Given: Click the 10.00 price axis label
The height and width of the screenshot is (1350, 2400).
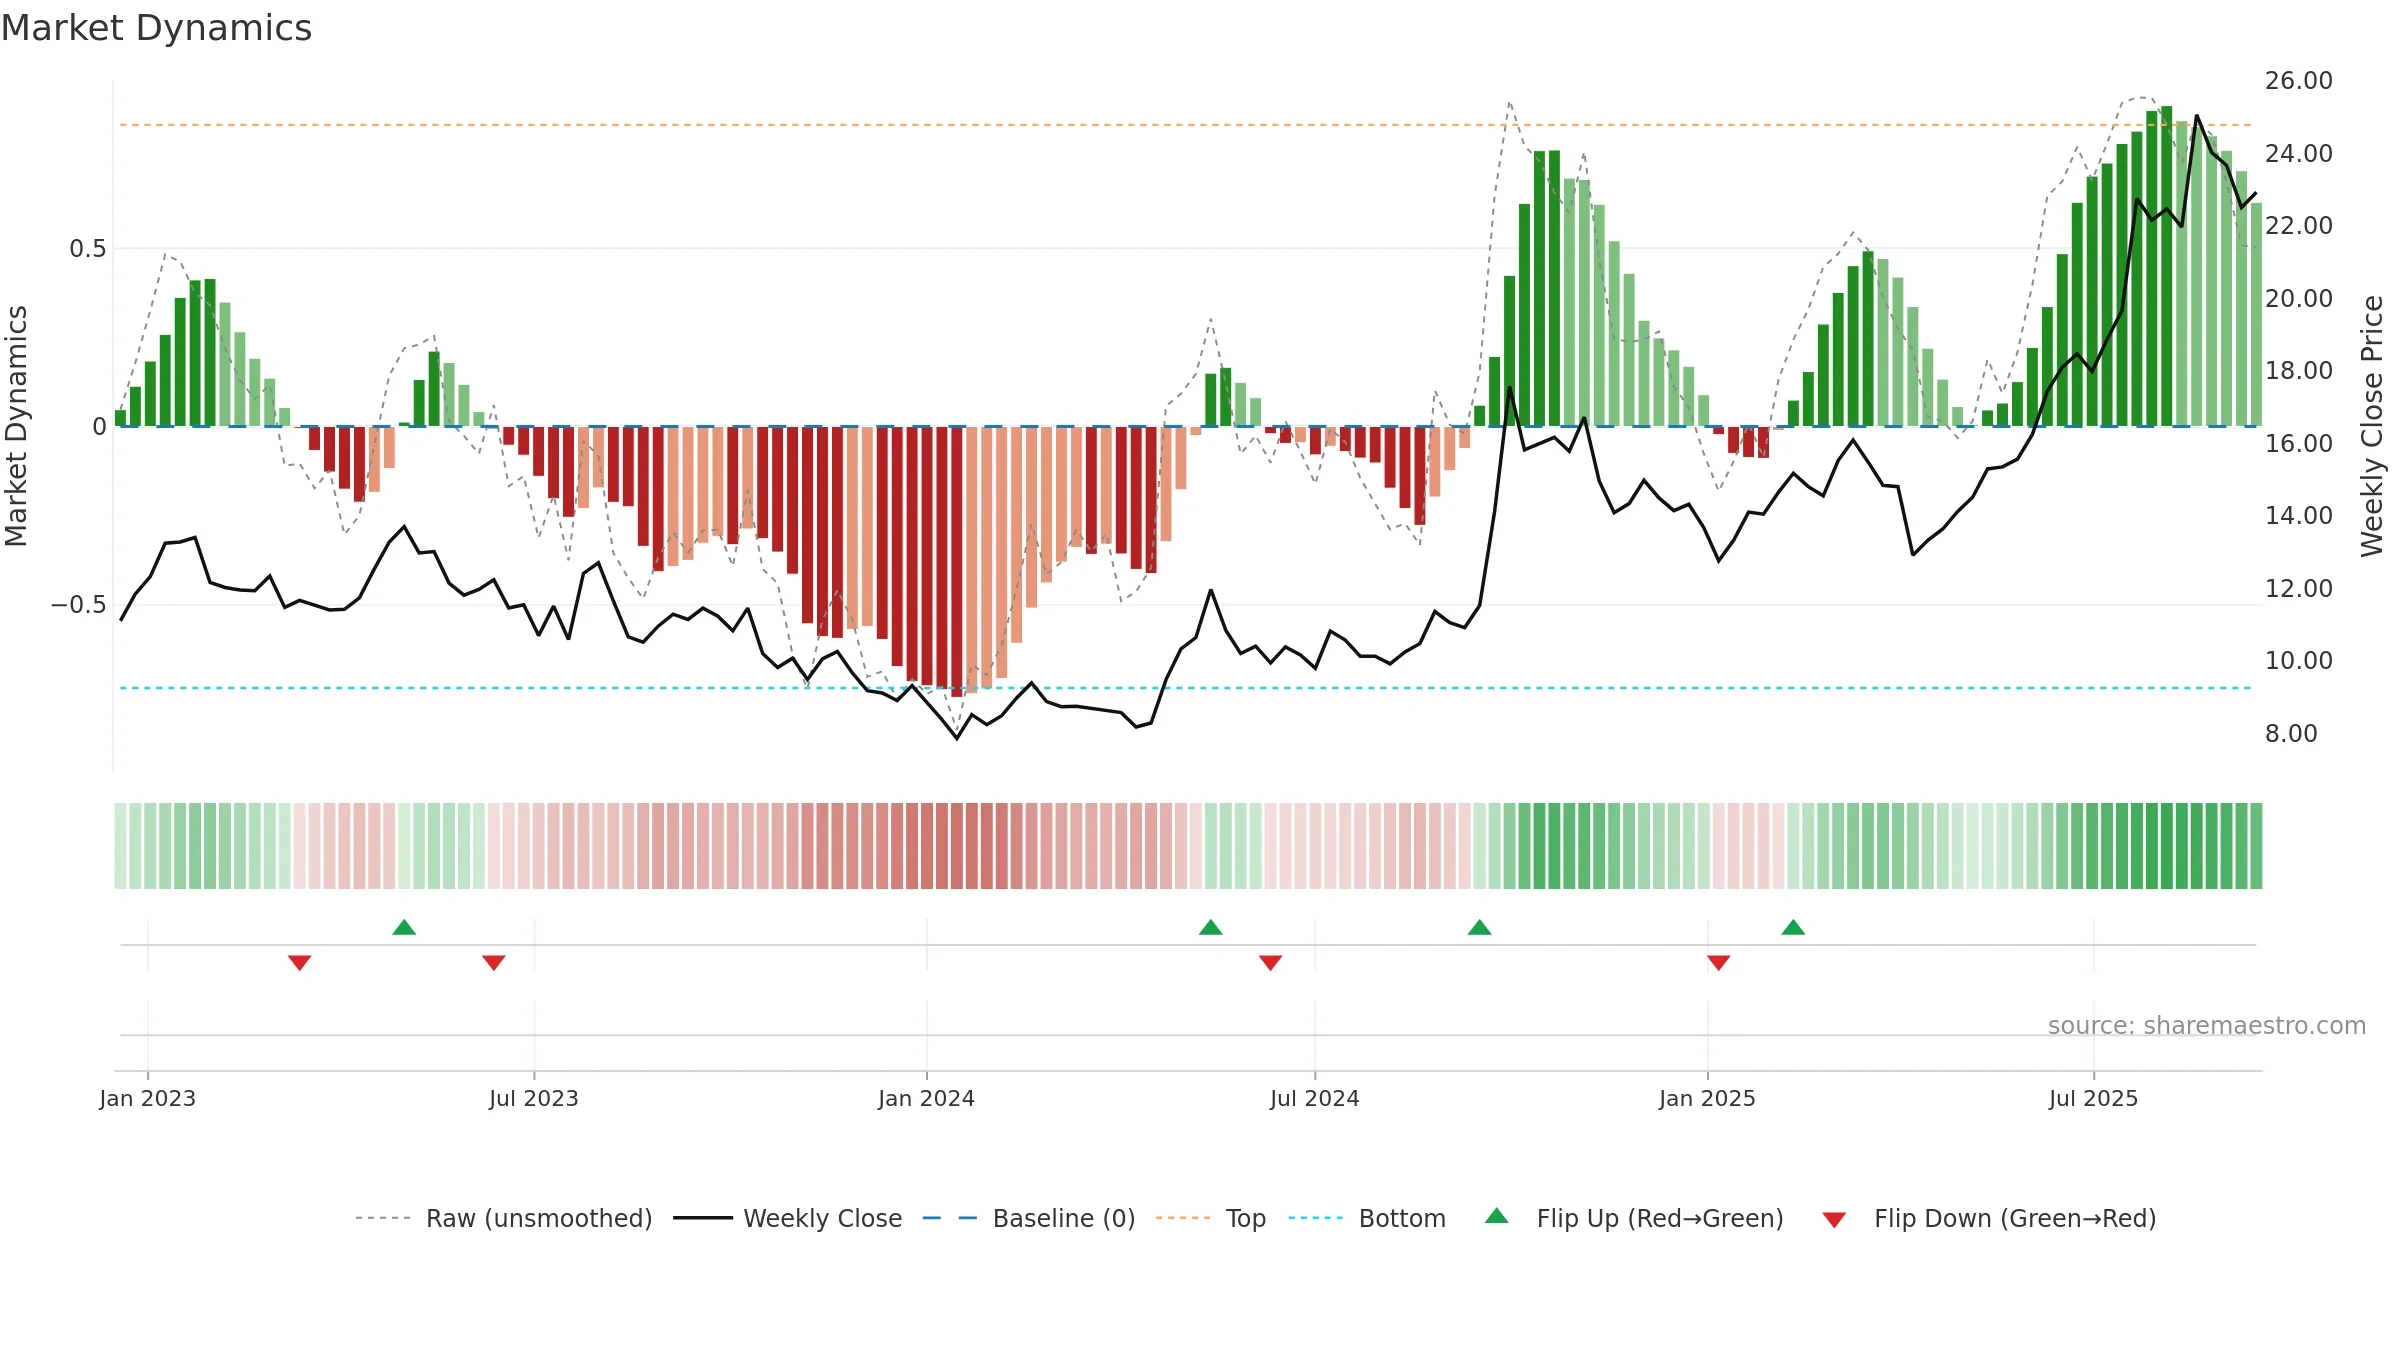Looking at the screenshot, I should click(2299, 661).
